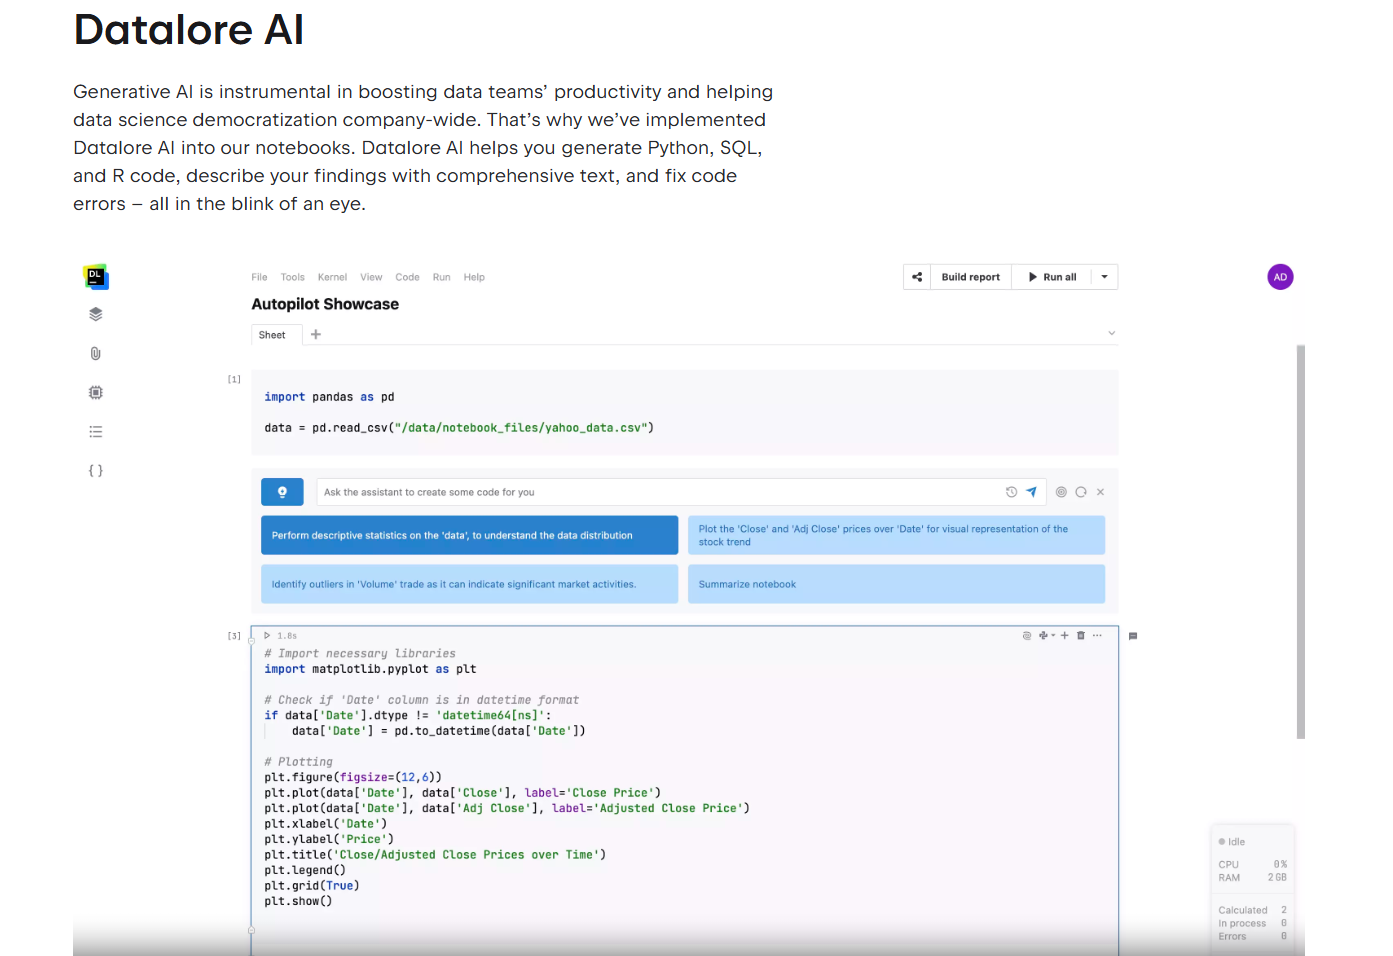The image size is (1393, 956).
Task: Click the notebook vertical scrollbar
Action: [1300, 541]
